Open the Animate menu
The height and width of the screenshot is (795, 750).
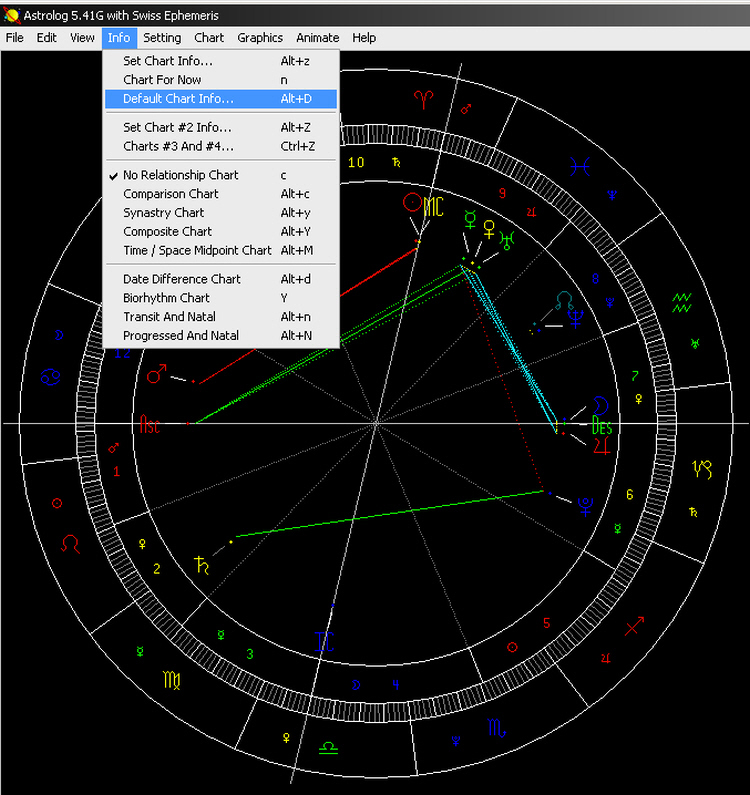(317, 38)
